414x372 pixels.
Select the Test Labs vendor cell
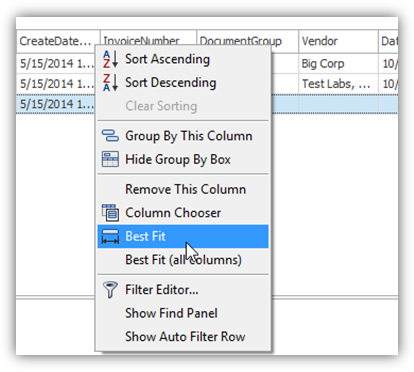[x=338, y=84]
